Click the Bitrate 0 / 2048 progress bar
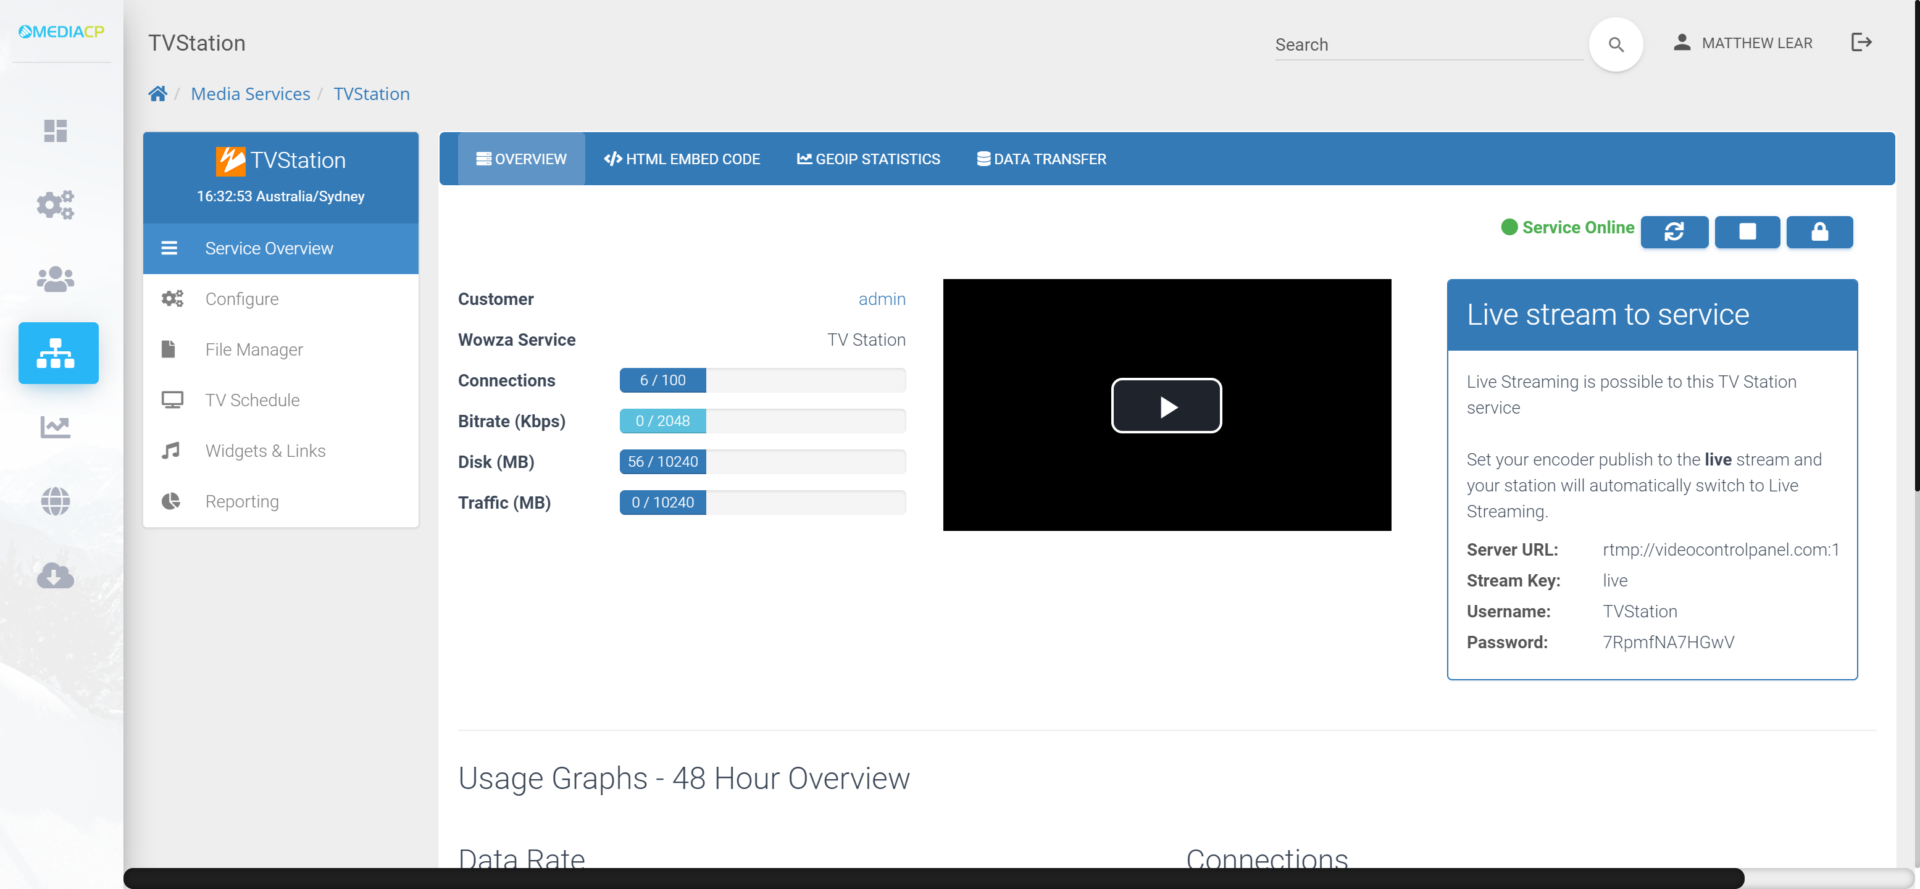Screen dimensions: 1920x889 (763, 421)
